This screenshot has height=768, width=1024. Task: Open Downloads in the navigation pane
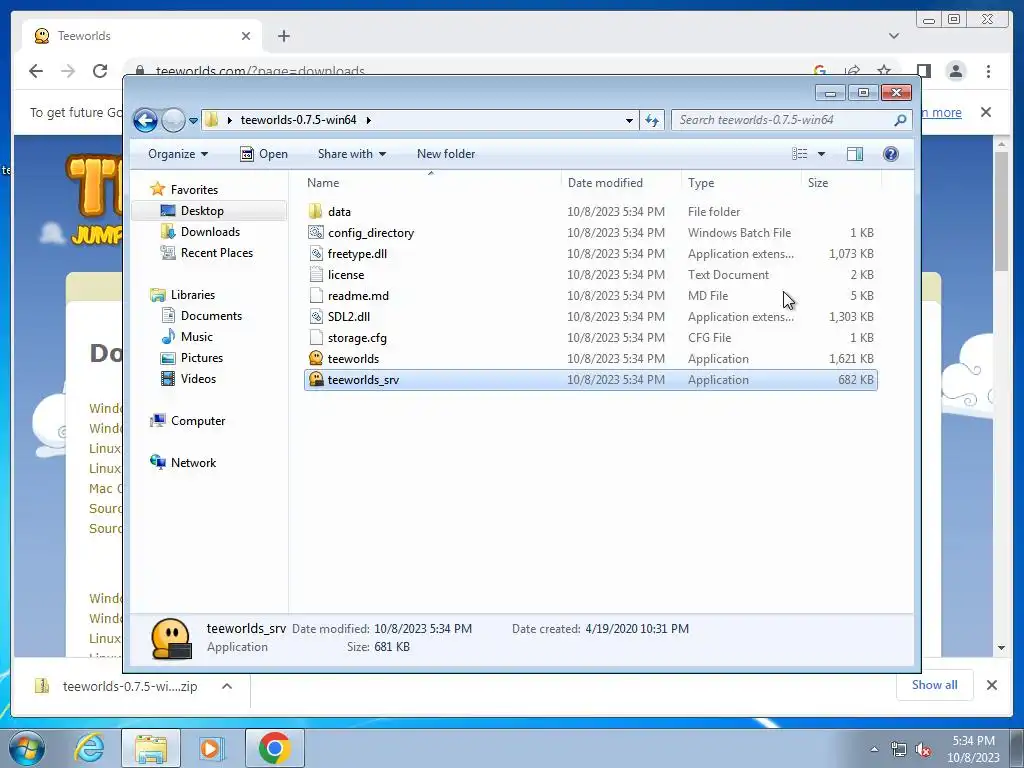[210, 232]
